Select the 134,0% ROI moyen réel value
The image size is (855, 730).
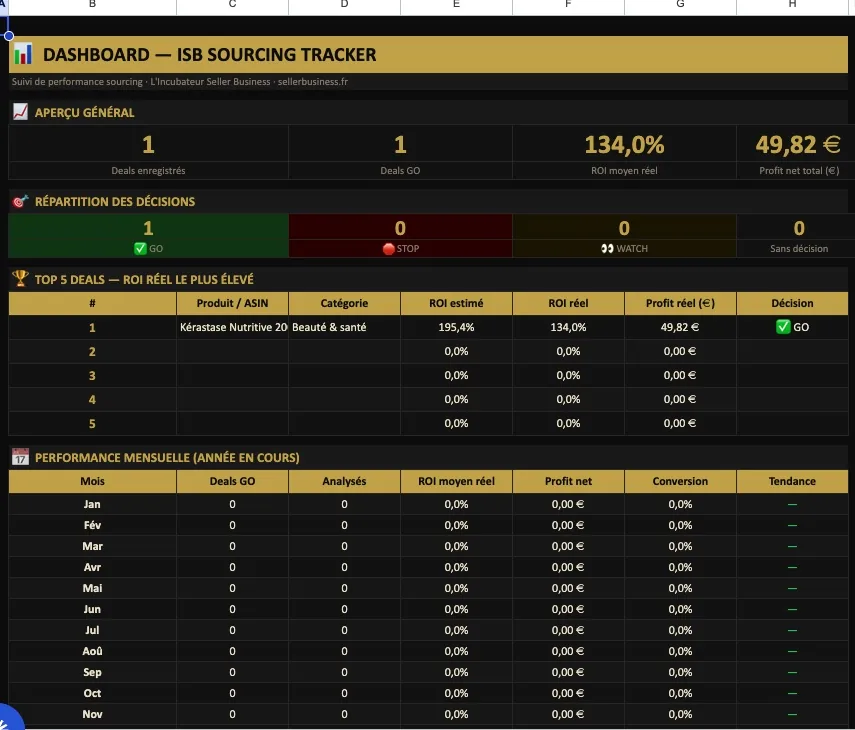(624, 144)
